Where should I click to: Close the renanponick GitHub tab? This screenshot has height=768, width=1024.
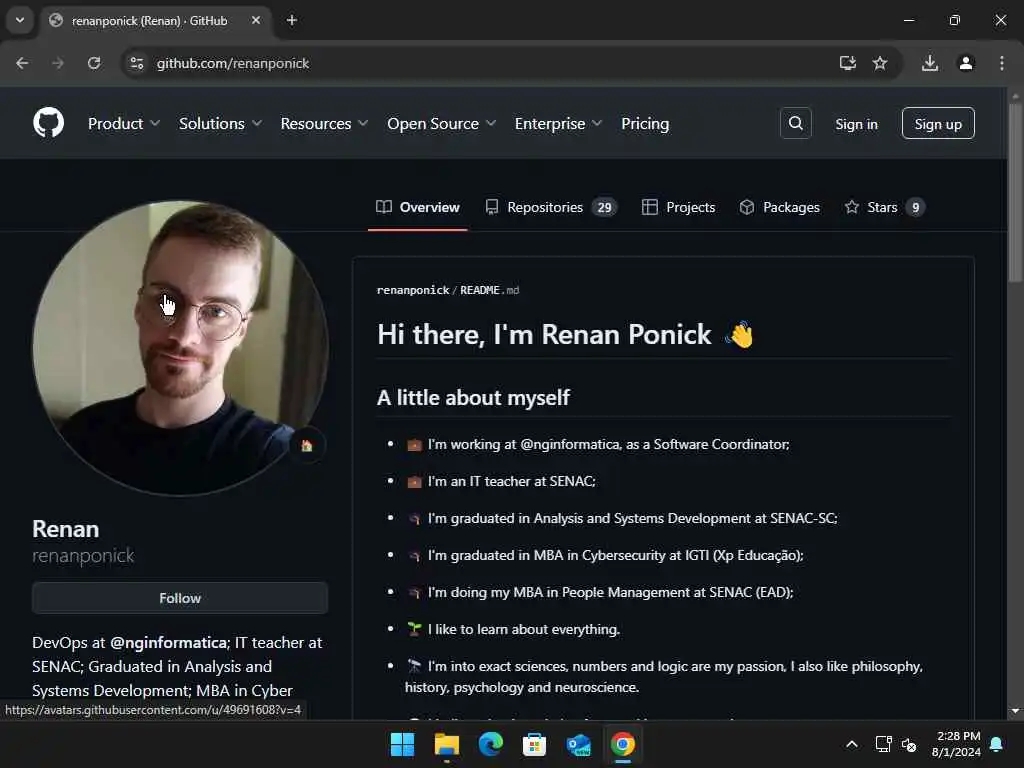click(x=256, y=20)
